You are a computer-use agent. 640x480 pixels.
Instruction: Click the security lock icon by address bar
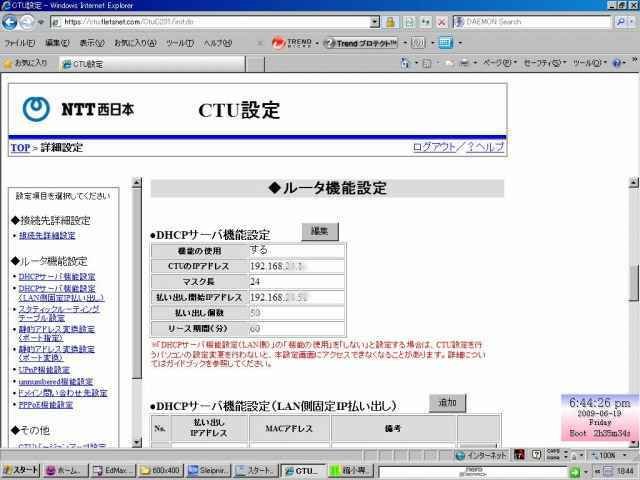[390, 22]
